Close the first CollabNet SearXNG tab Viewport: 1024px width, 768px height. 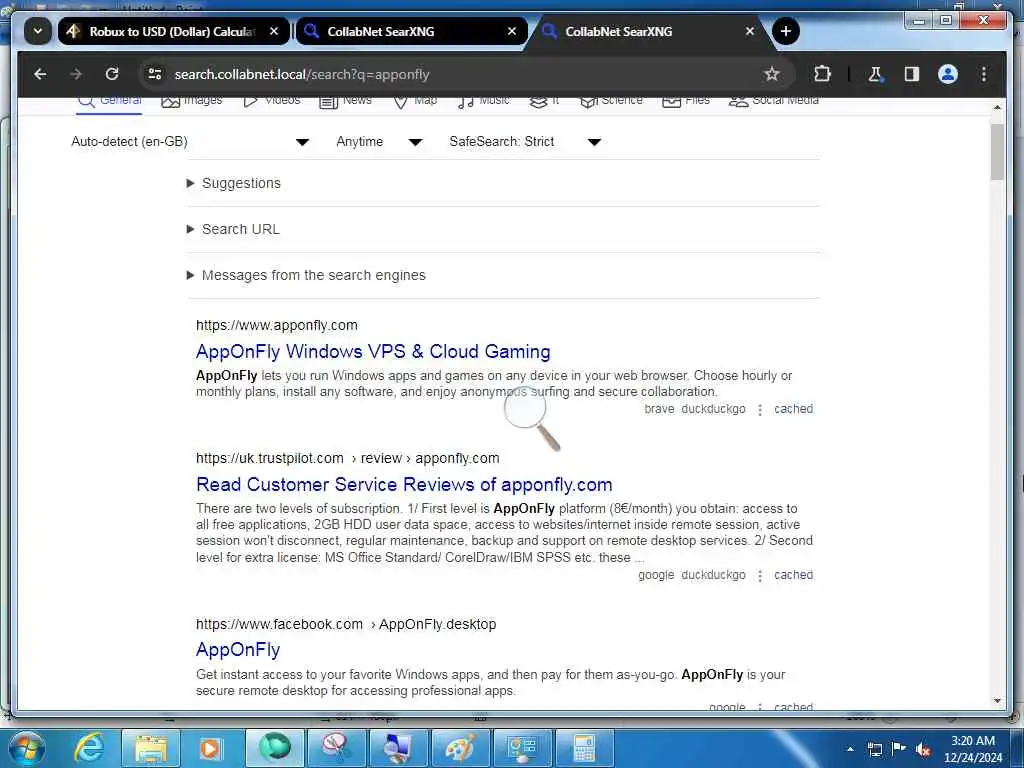512,31
